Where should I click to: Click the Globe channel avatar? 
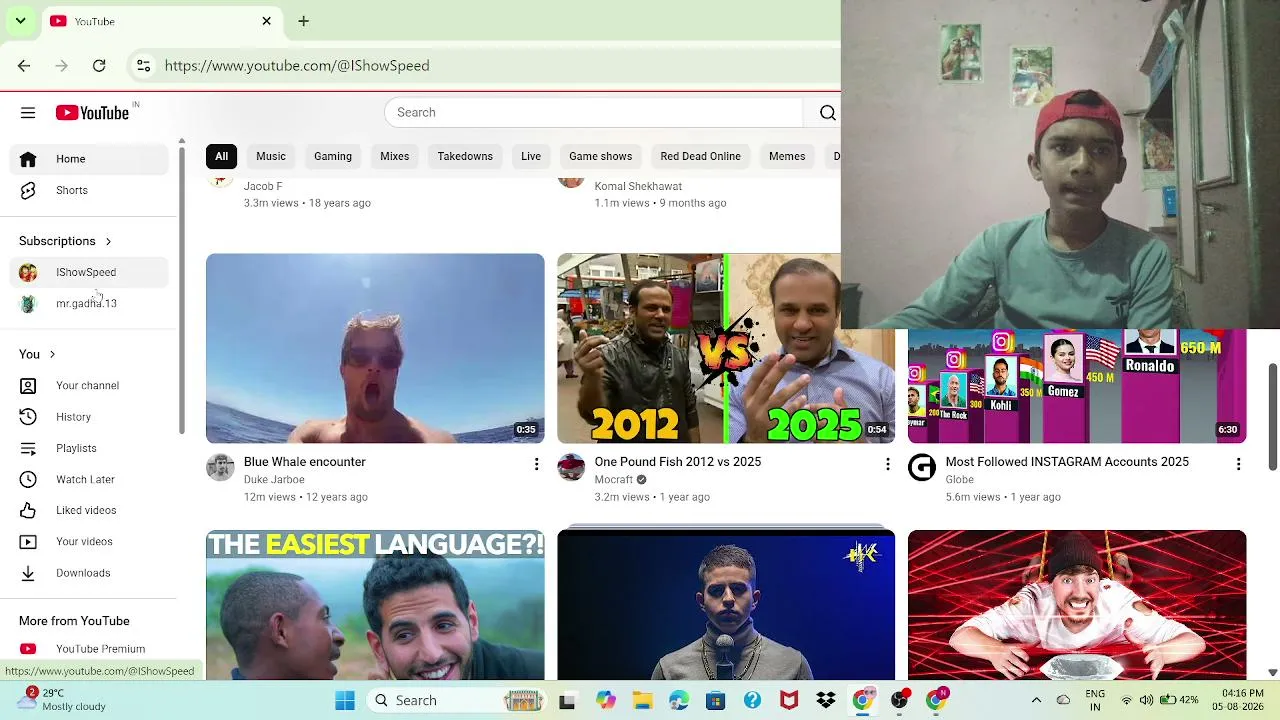point(922,467)
